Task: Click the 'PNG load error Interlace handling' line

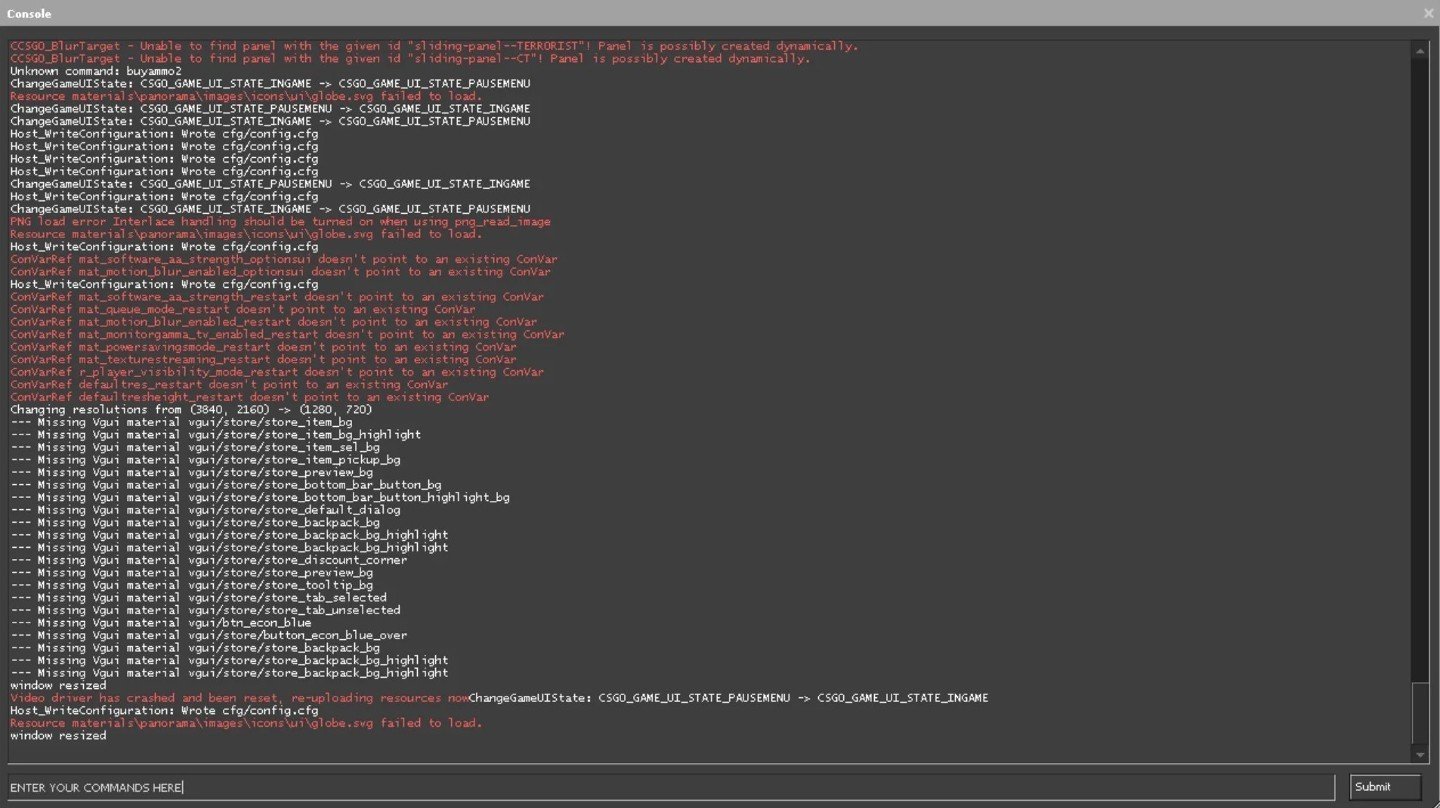Action: coord(280,222)
